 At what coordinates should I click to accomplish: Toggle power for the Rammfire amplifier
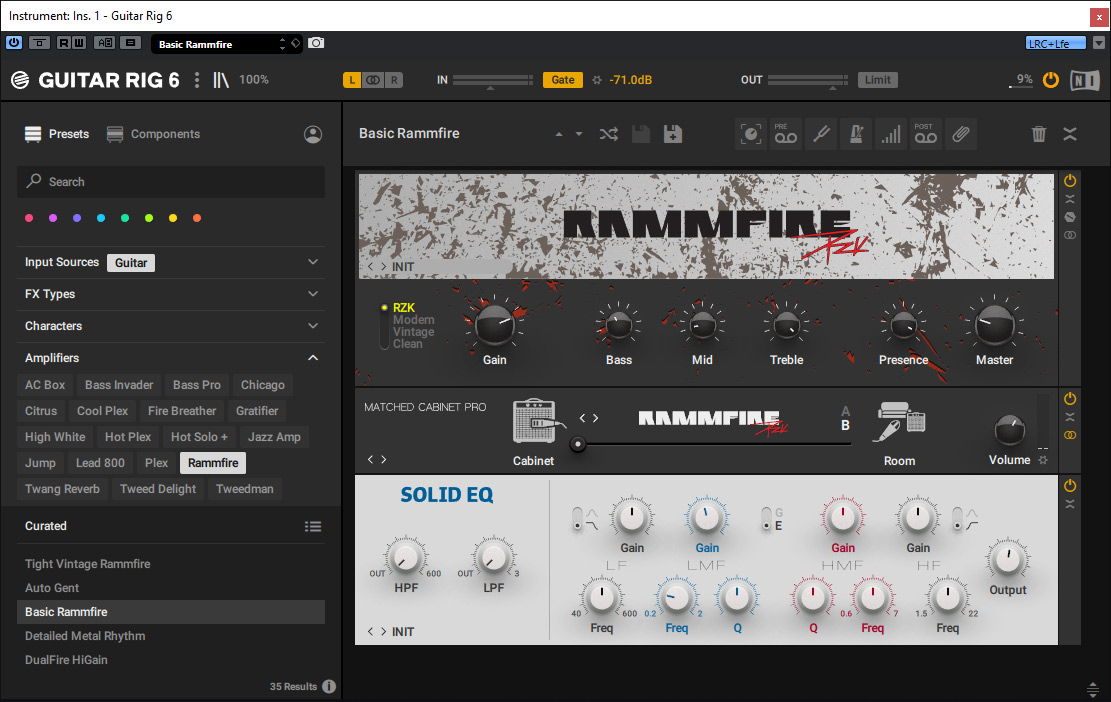tap(1070, 181)
